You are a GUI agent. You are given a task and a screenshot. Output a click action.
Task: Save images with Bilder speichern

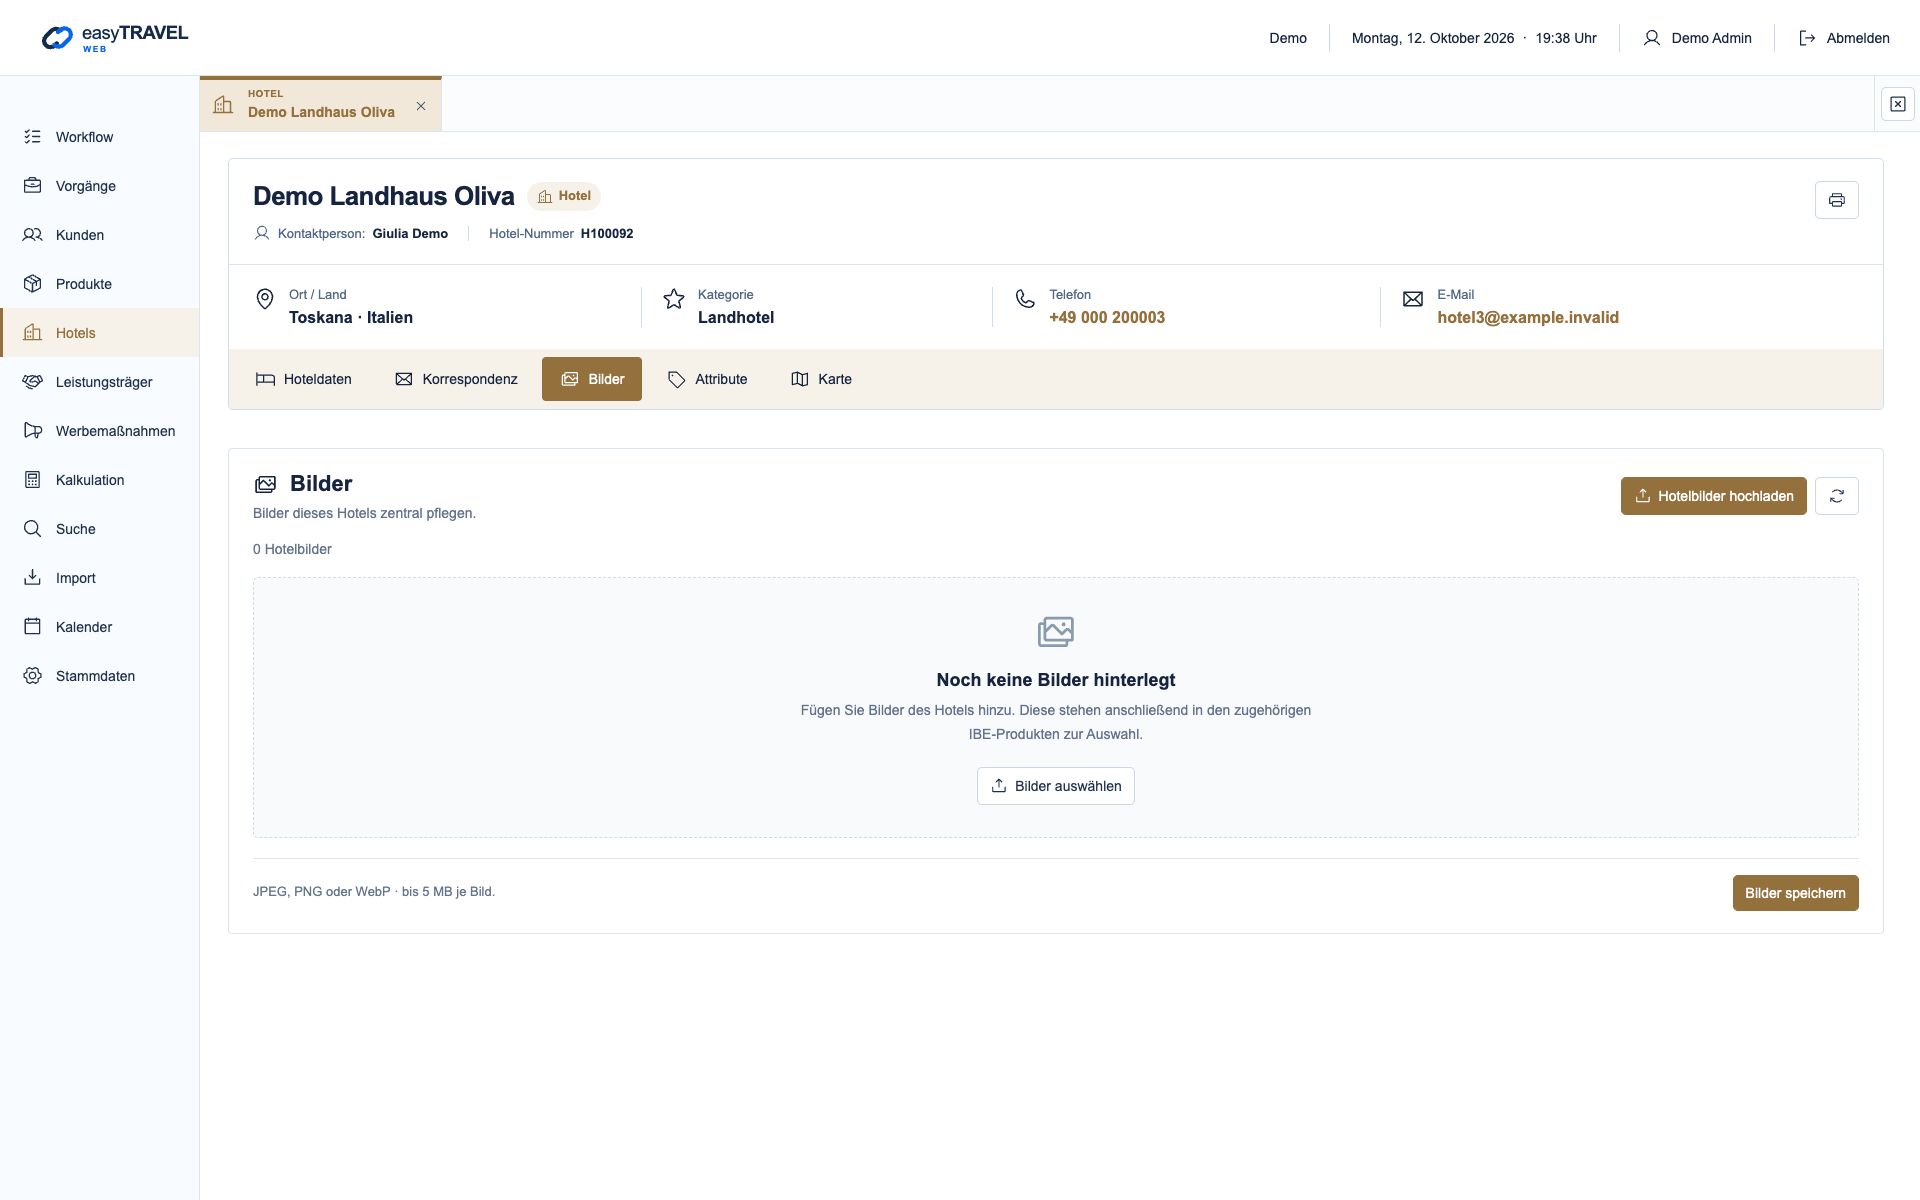tap(1795, 893)
